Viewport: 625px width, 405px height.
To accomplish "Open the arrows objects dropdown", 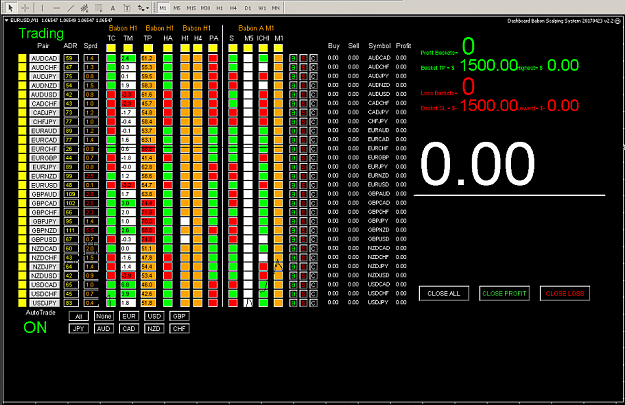I will tap(143, 8).
